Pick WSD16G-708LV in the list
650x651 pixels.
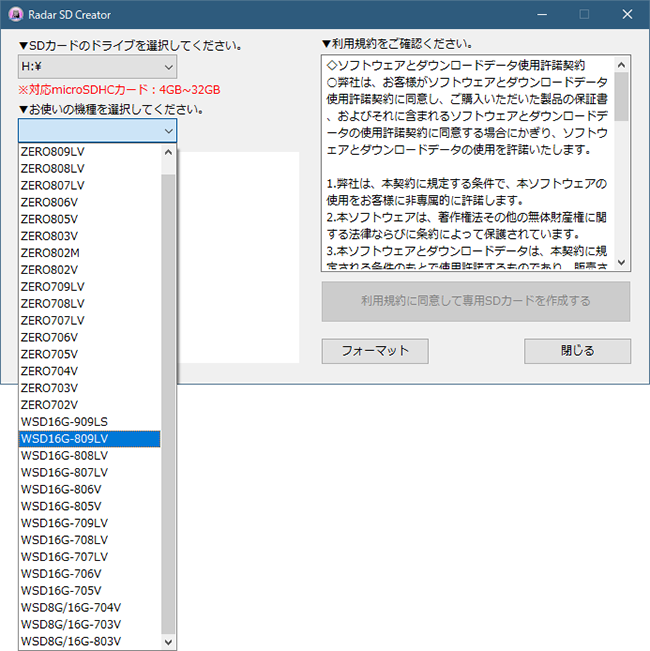pyautogui.click(x=89, y=540)
